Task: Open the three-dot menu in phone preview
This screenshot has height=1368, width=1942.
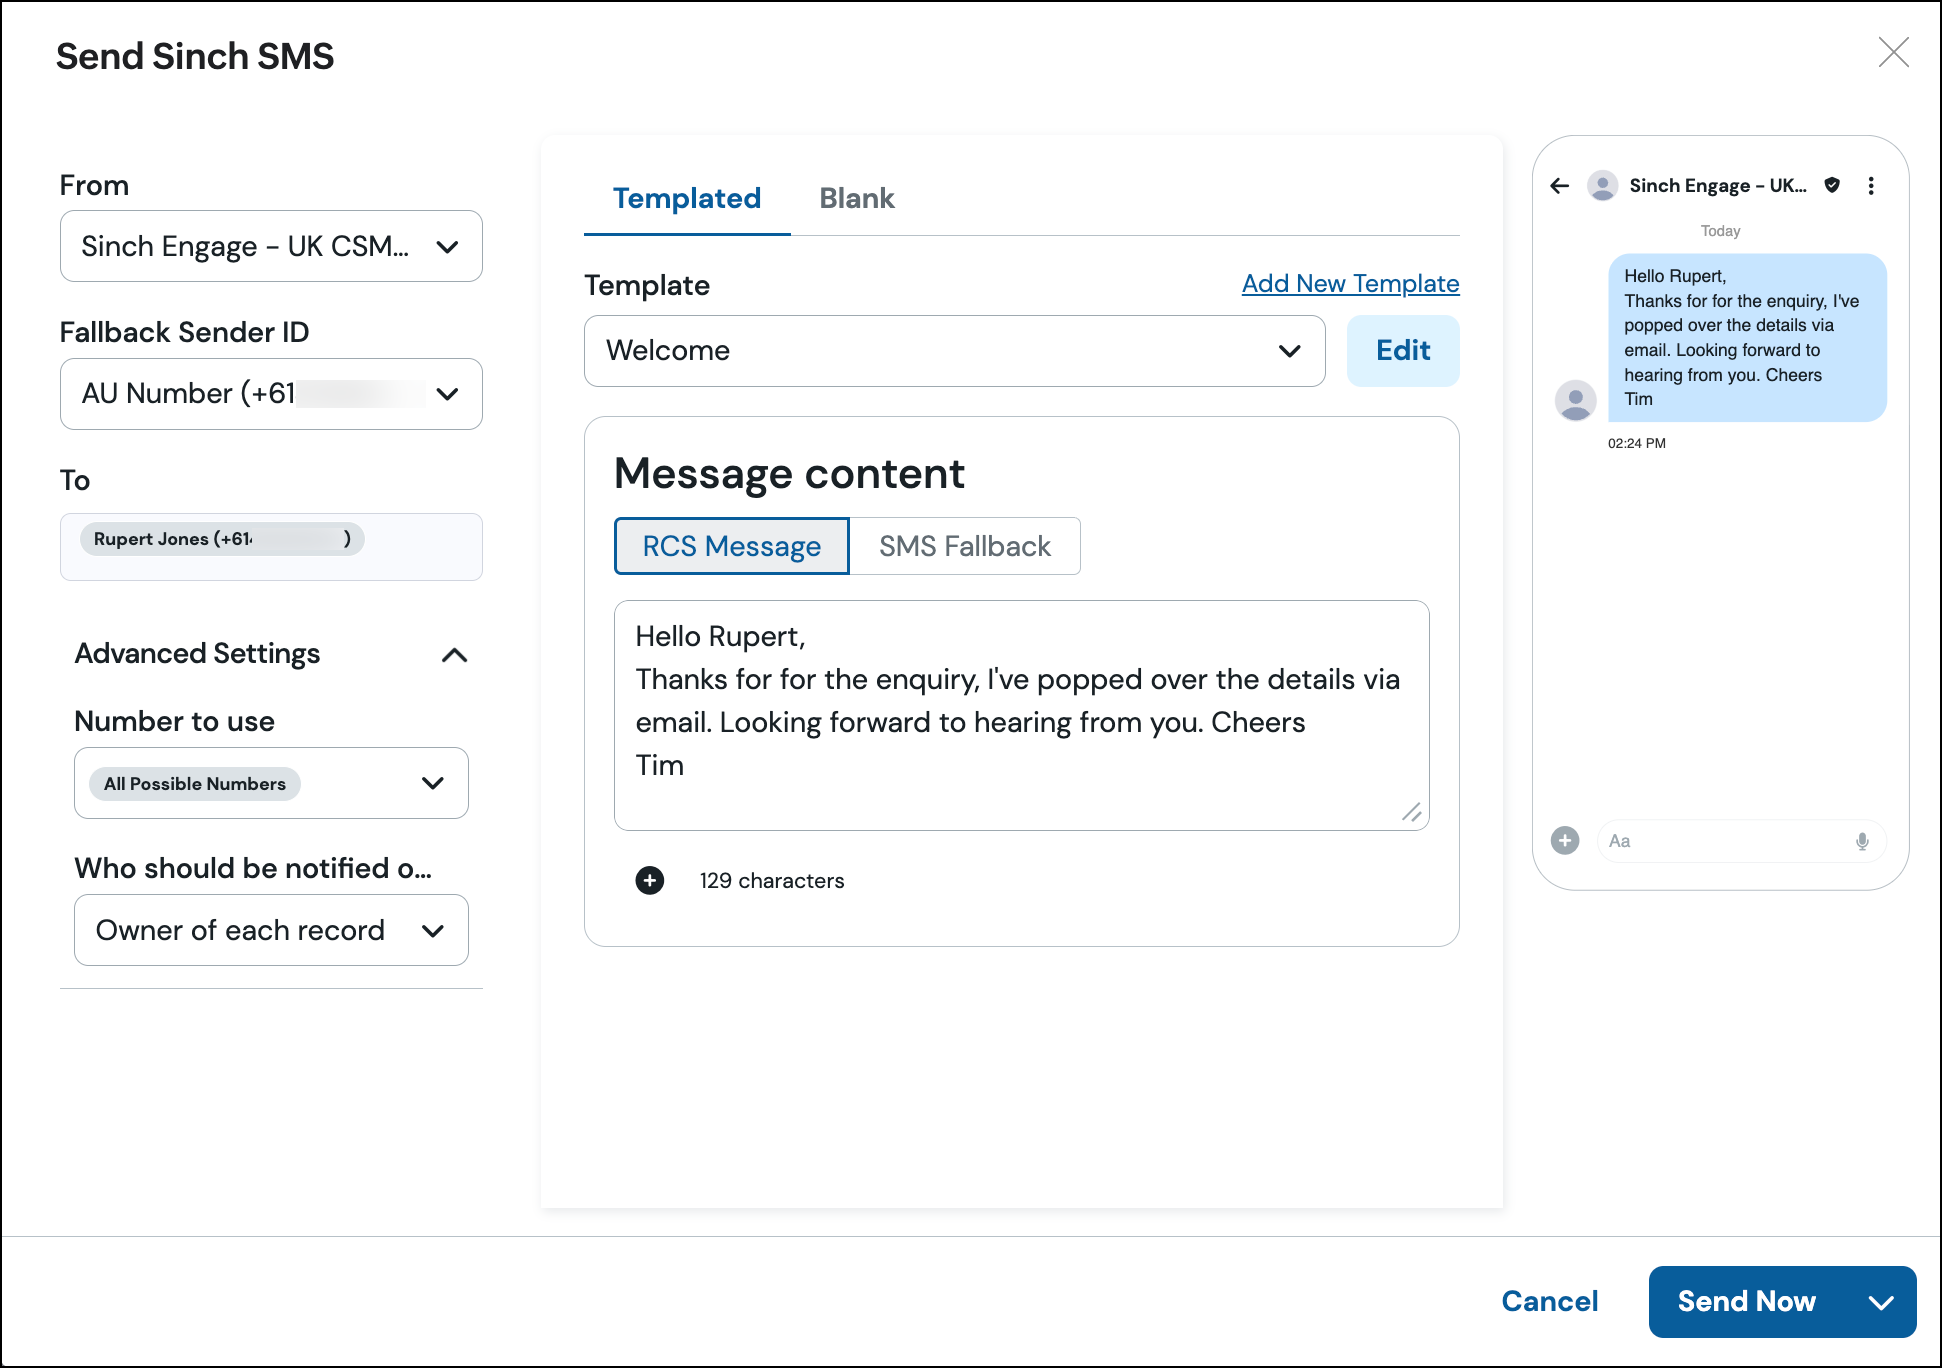Action: [x=1871, y=186]
